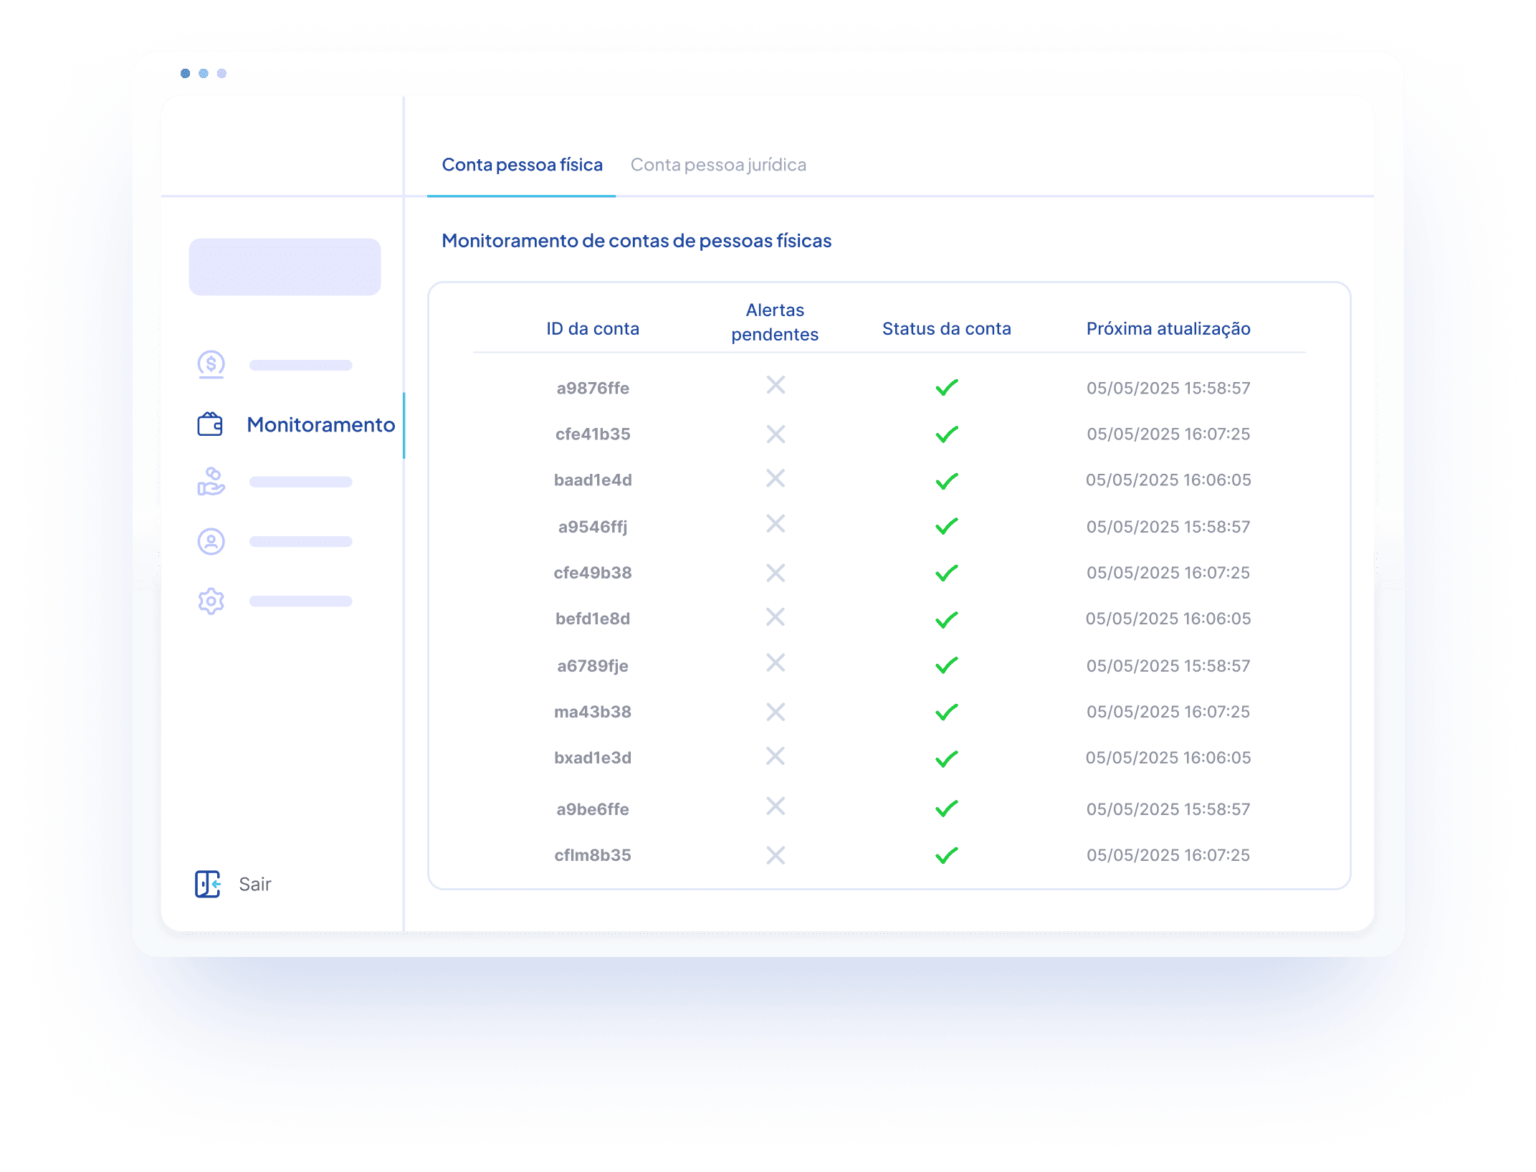The height and width of the screenshot is (1172, 1536).
Task: Select account ID cfe49b38
Action: coord(593,573)
